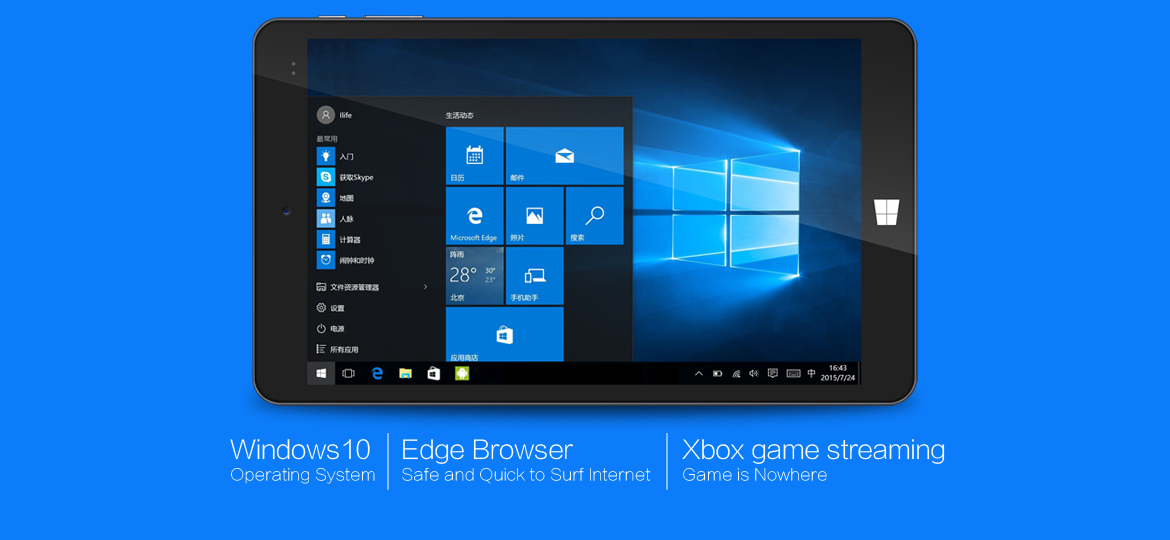This screenshot has width=1170, height=540.
Task: Open File Explorer from the taskbar
Action: coord(405,374)
